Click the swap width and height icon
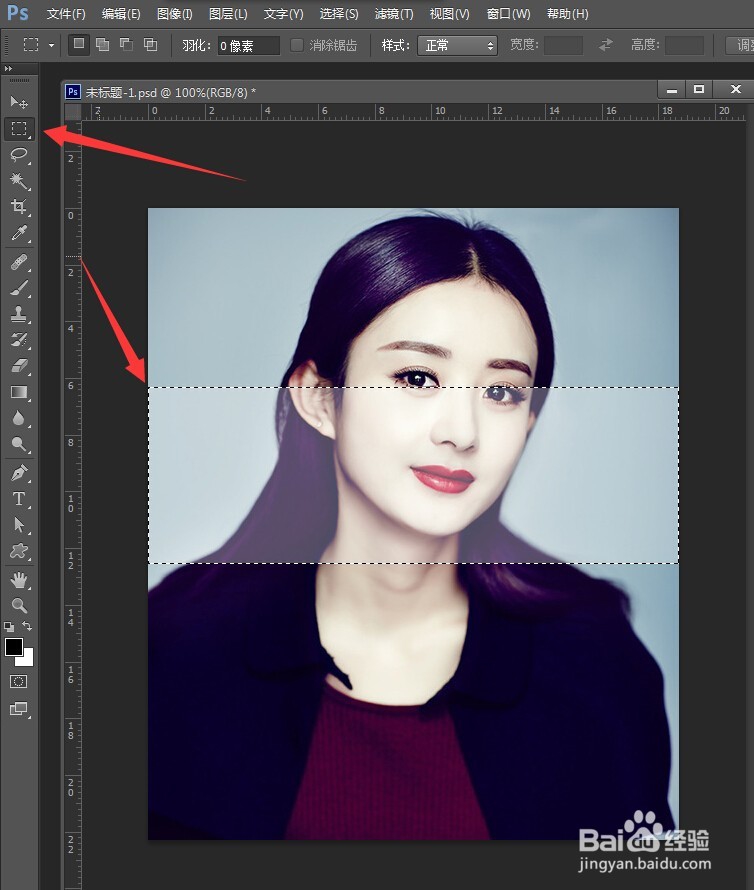 [x=606, y=45]
